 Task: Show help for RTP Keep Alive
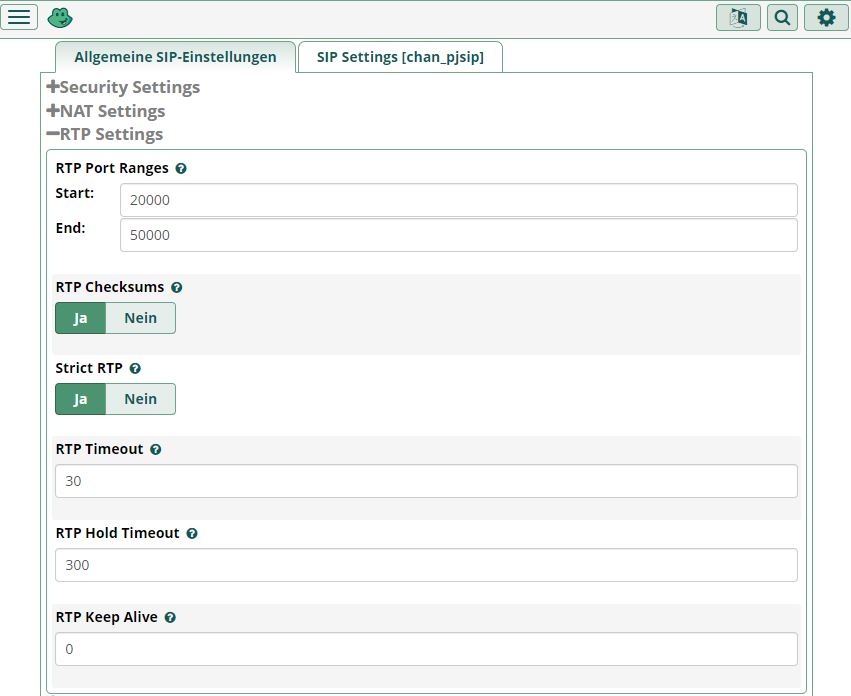[x=170, y=618]
